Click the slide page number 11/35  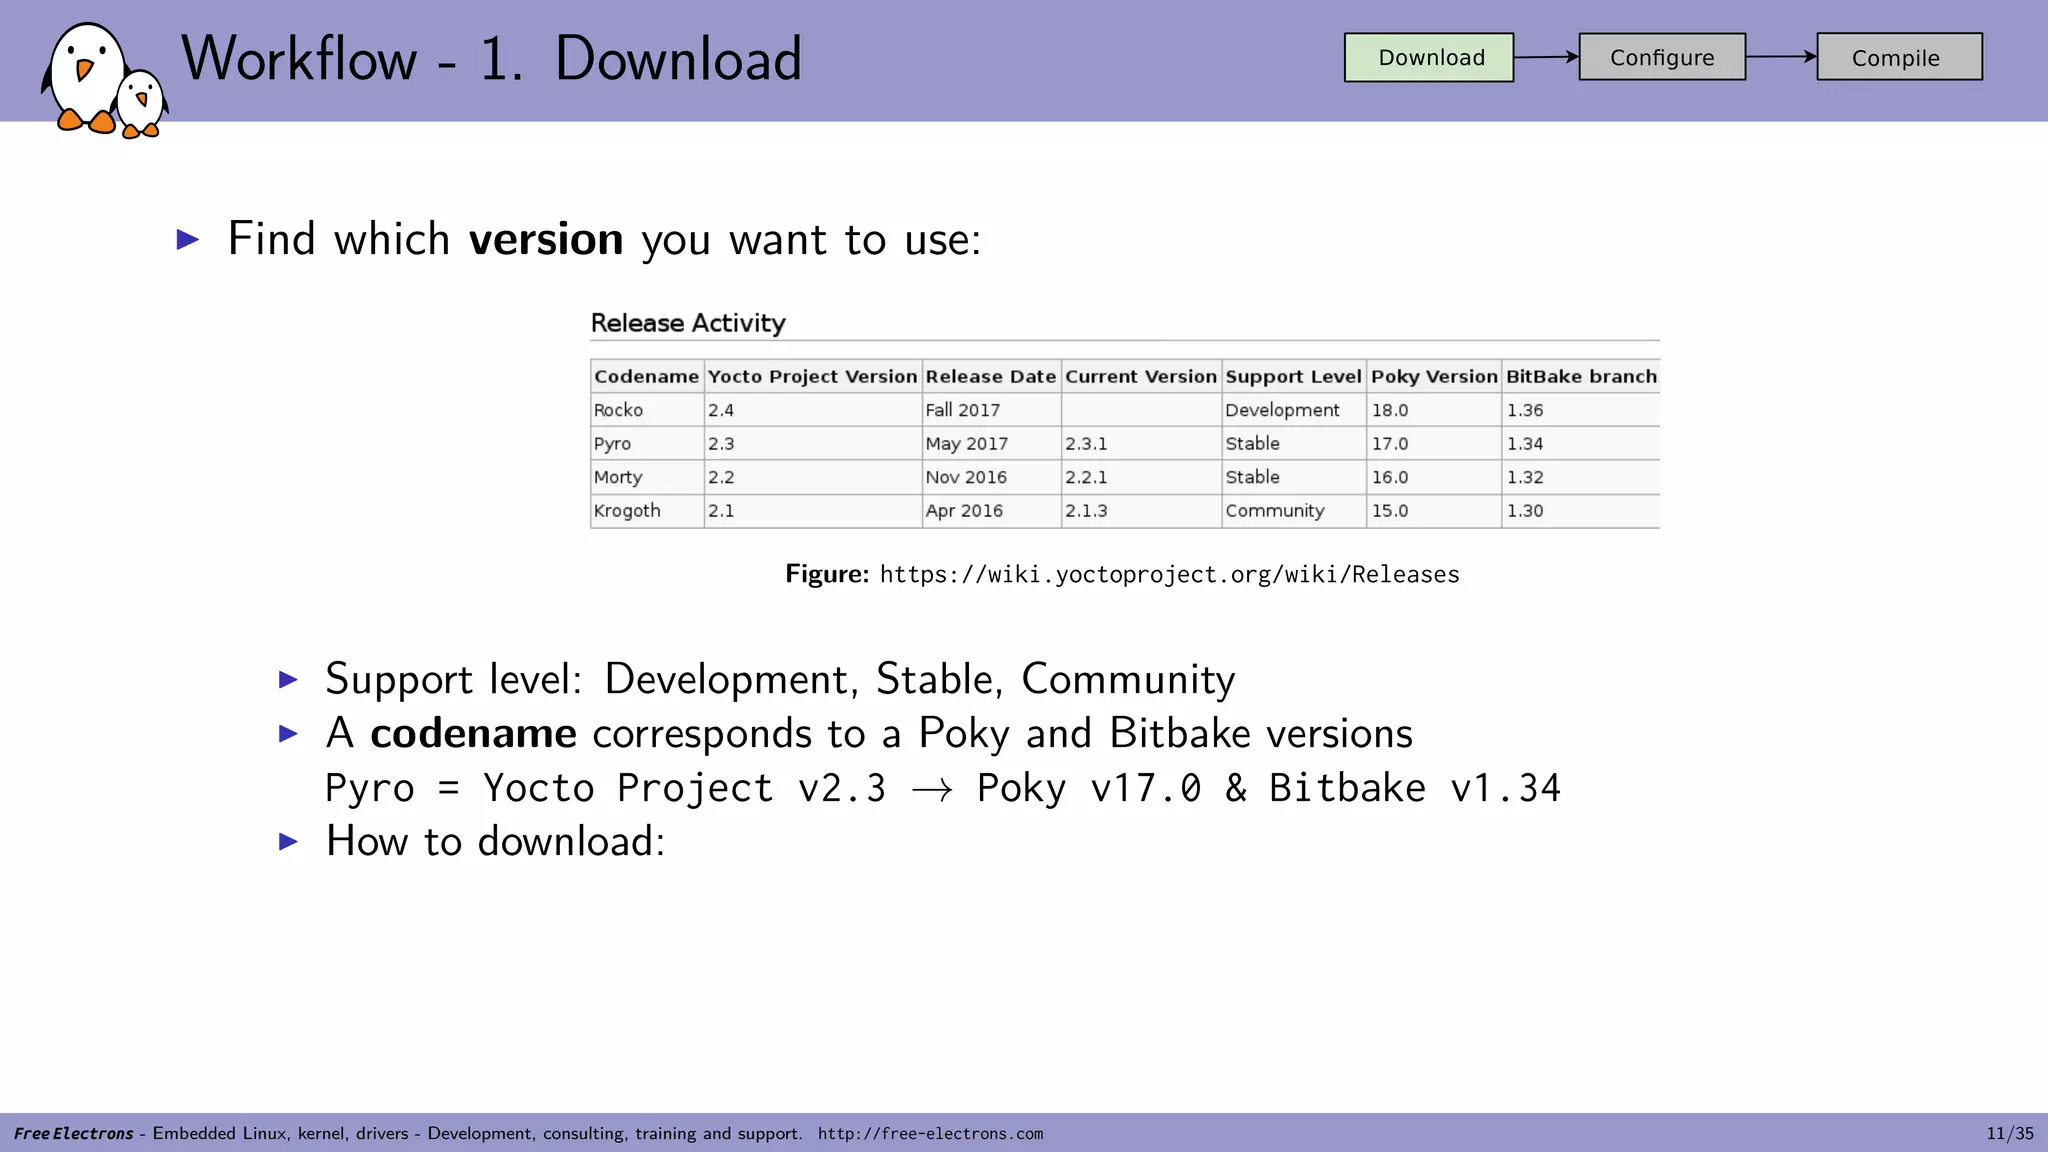2010,1133
